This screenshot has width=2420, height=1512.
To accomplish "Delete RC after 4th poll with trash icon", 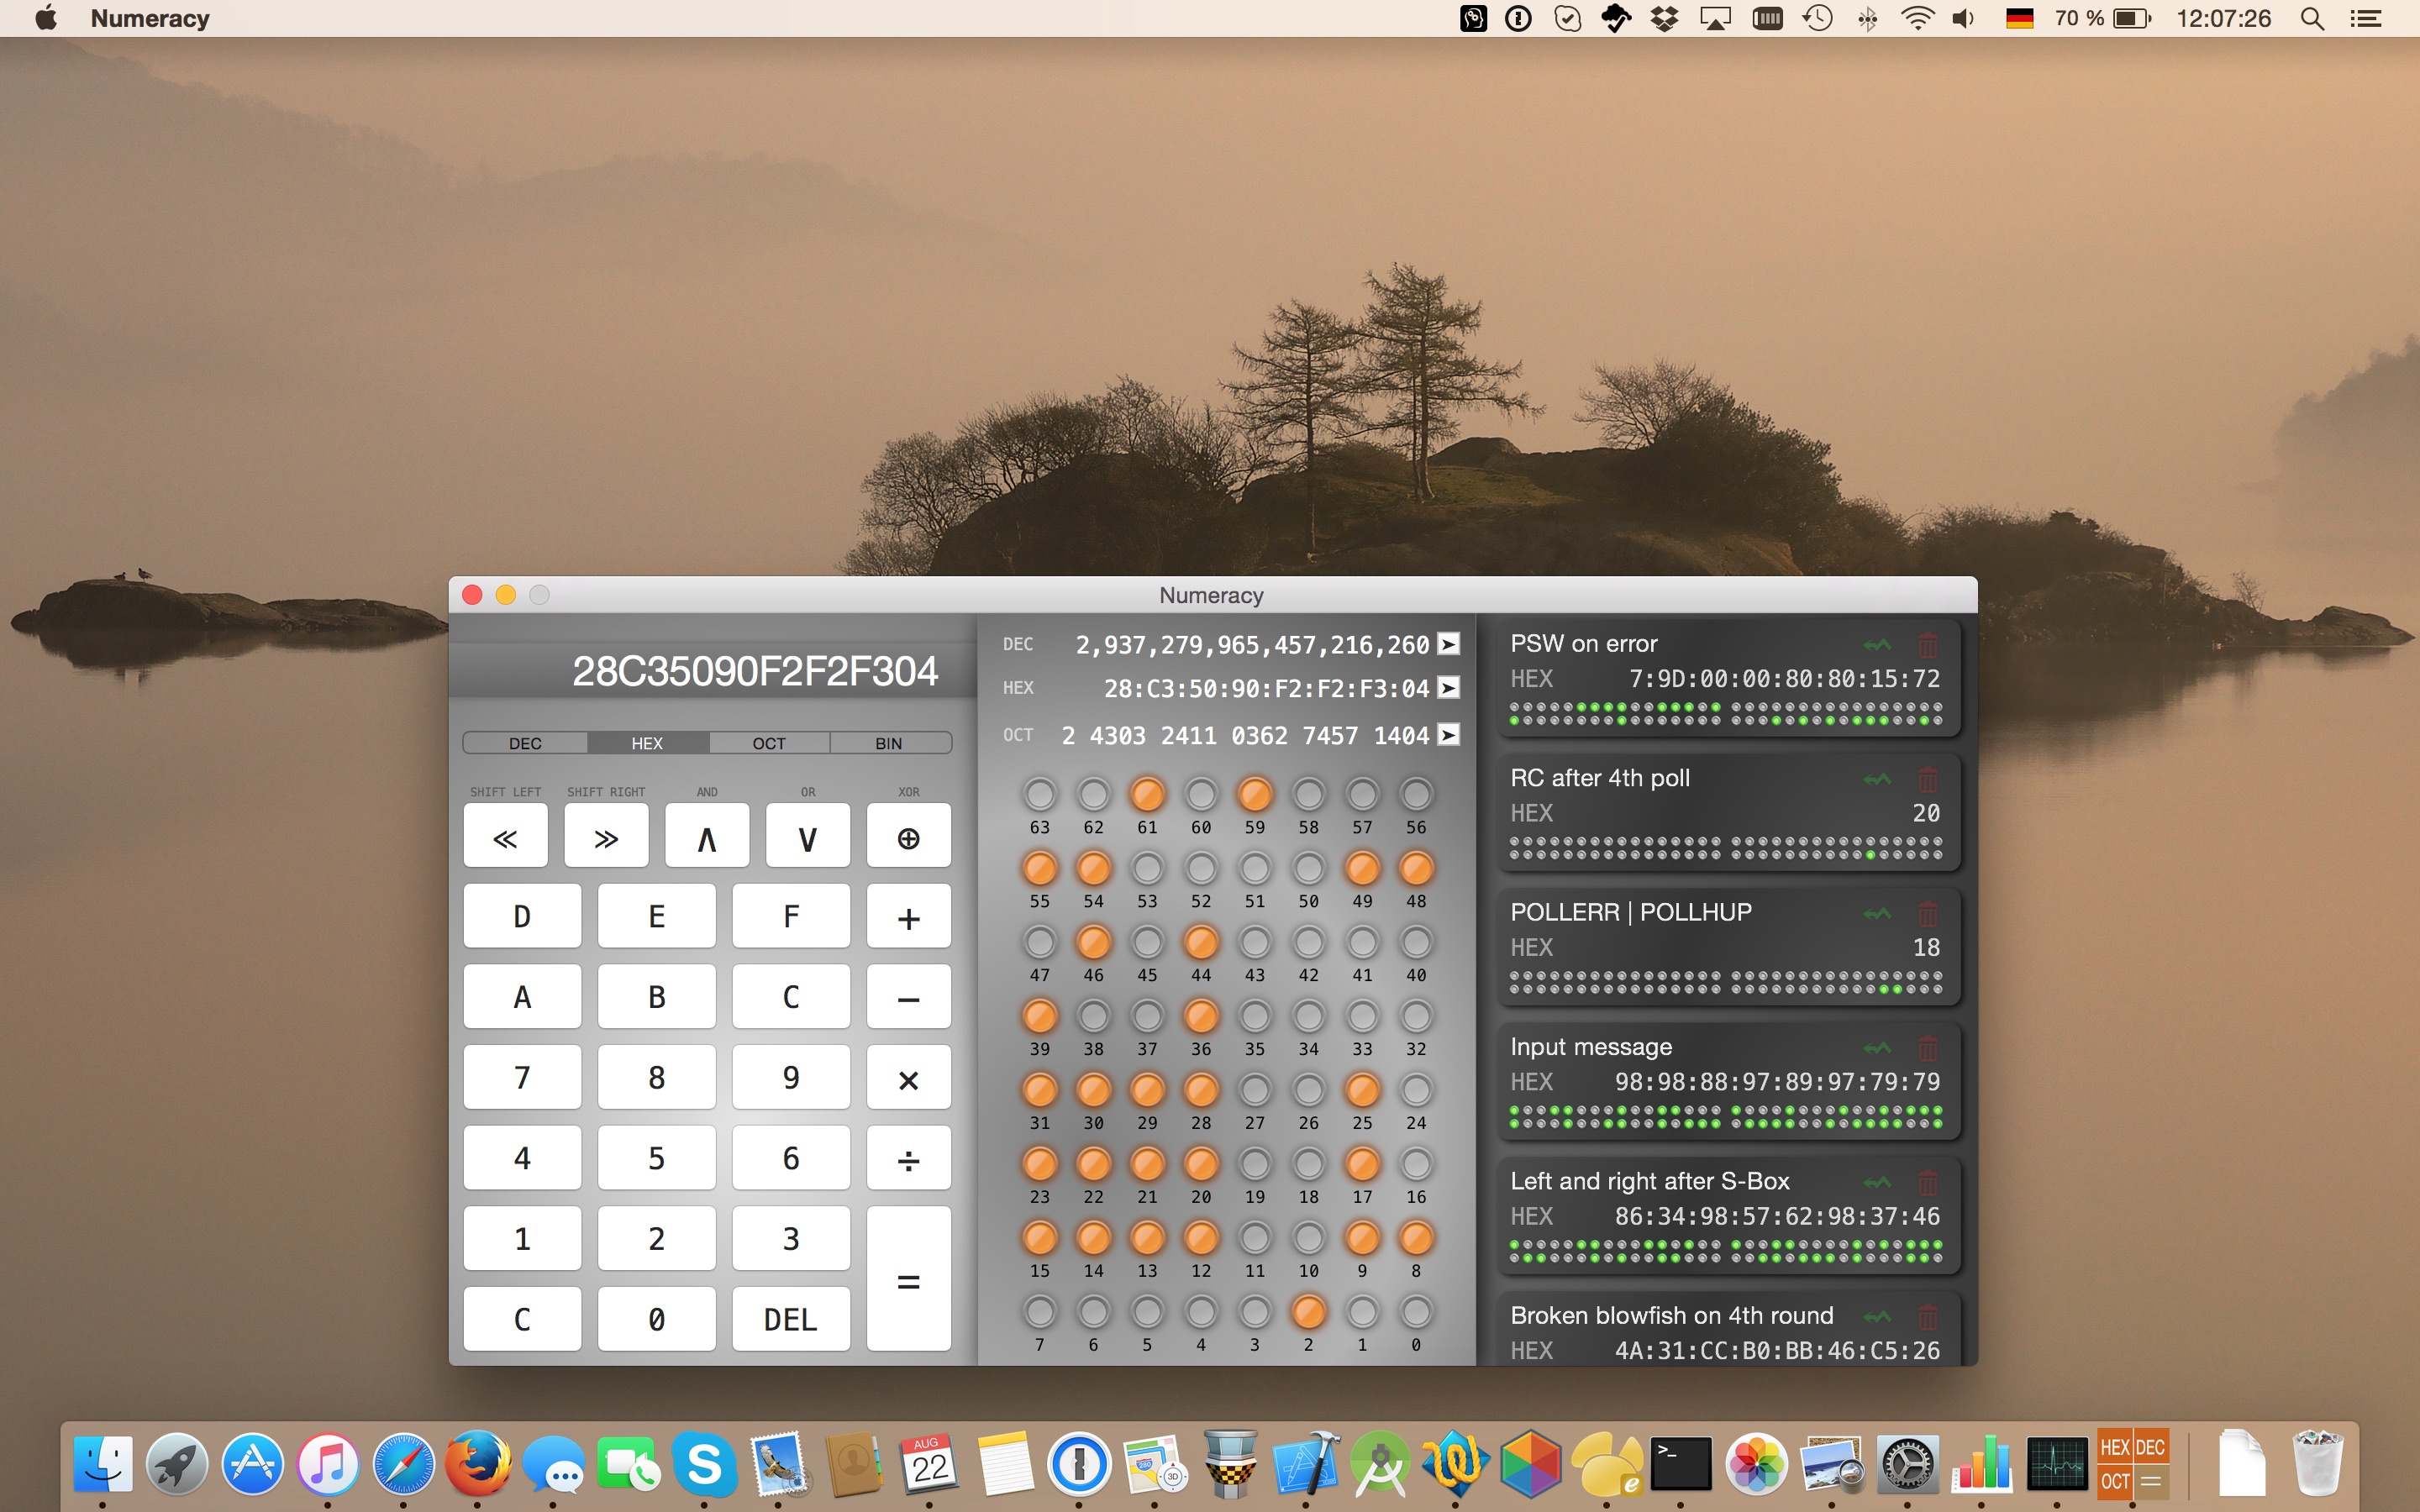I will [x=1928, y=779].
